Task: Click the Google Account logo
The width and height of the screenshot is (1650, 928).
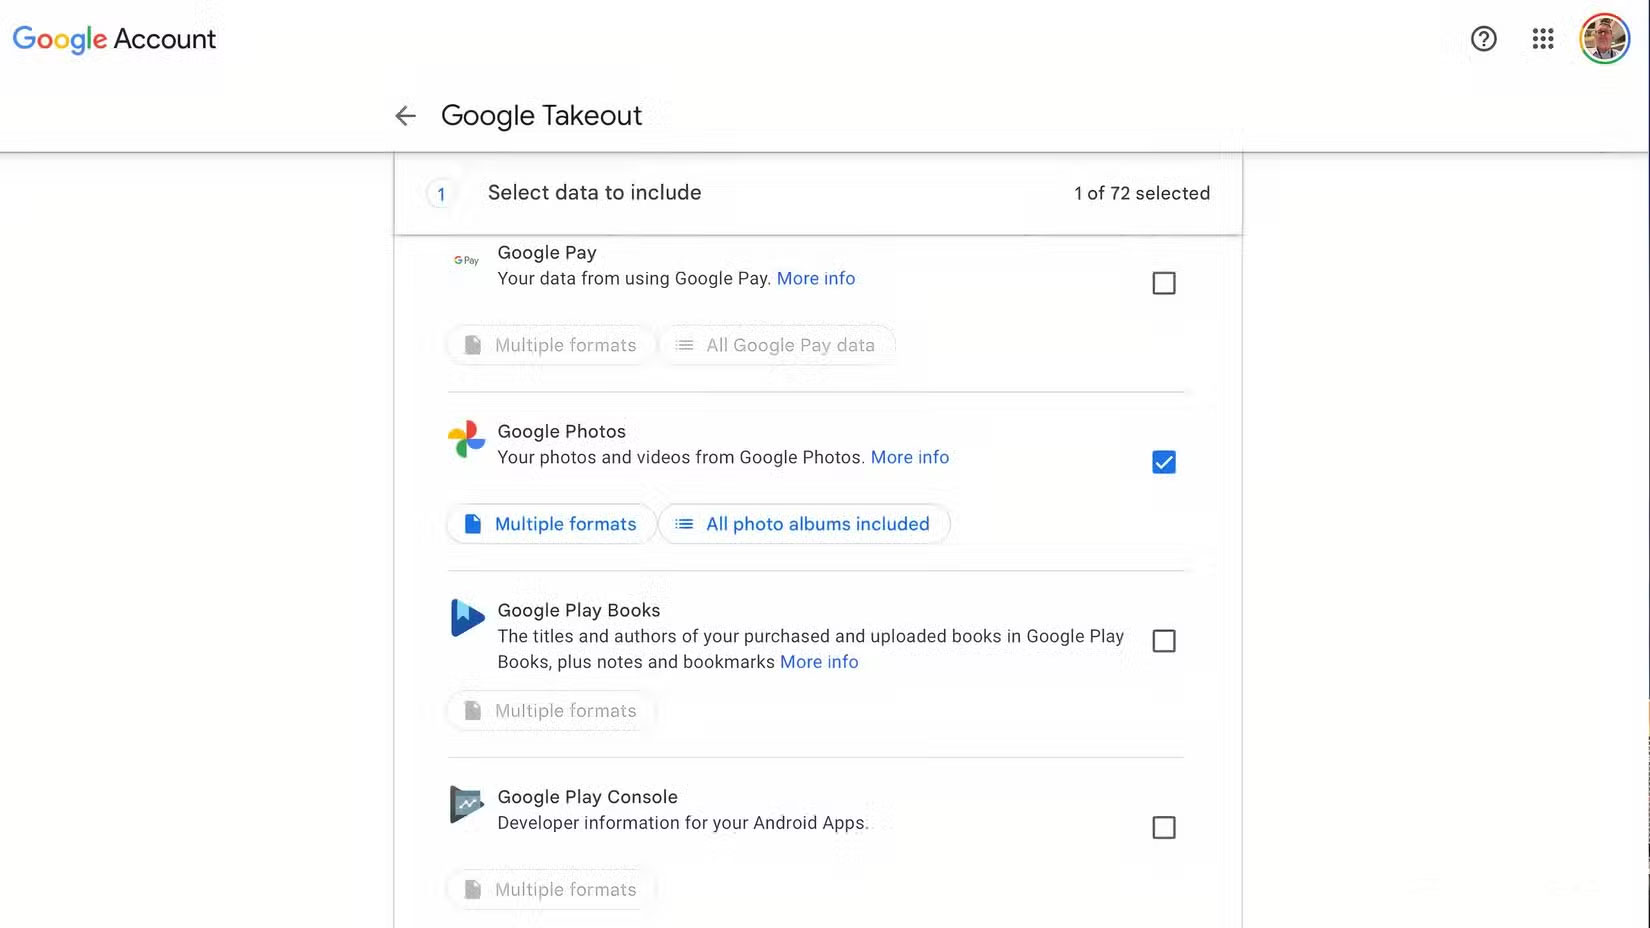Action: tap(113, 39)
